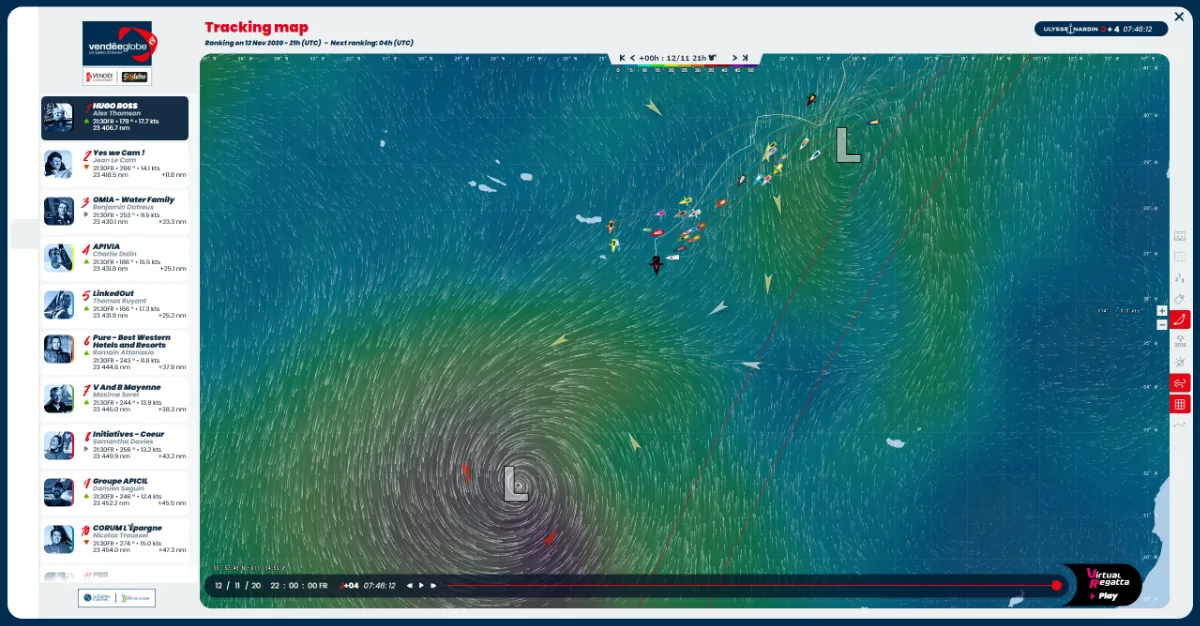Open the 2016 trophy reference icon
The width and height of the screenshot is (1200, 626).
click(1180, 341)
